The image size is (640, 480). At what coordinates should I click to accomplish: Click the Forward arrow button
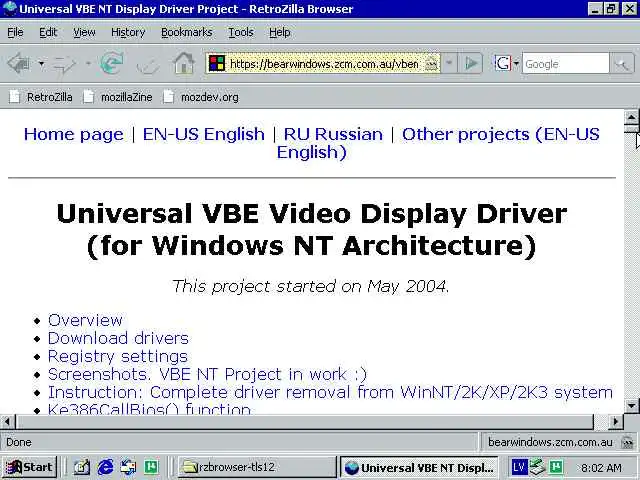coord(65,63)
